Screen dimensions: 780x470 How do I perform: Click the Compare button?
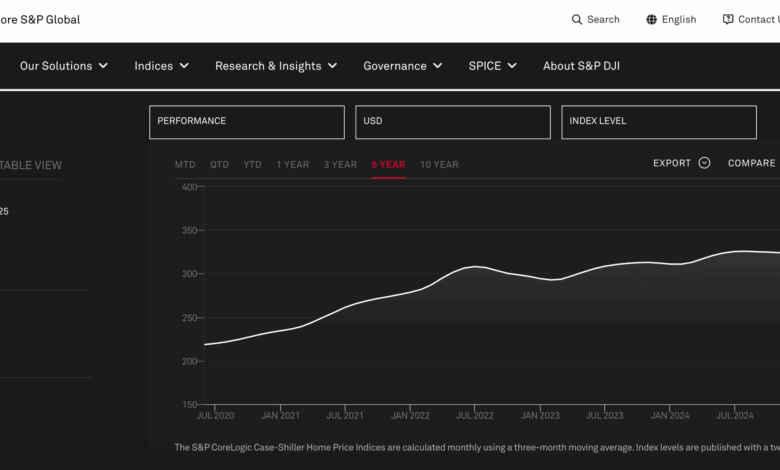point(751,163)
